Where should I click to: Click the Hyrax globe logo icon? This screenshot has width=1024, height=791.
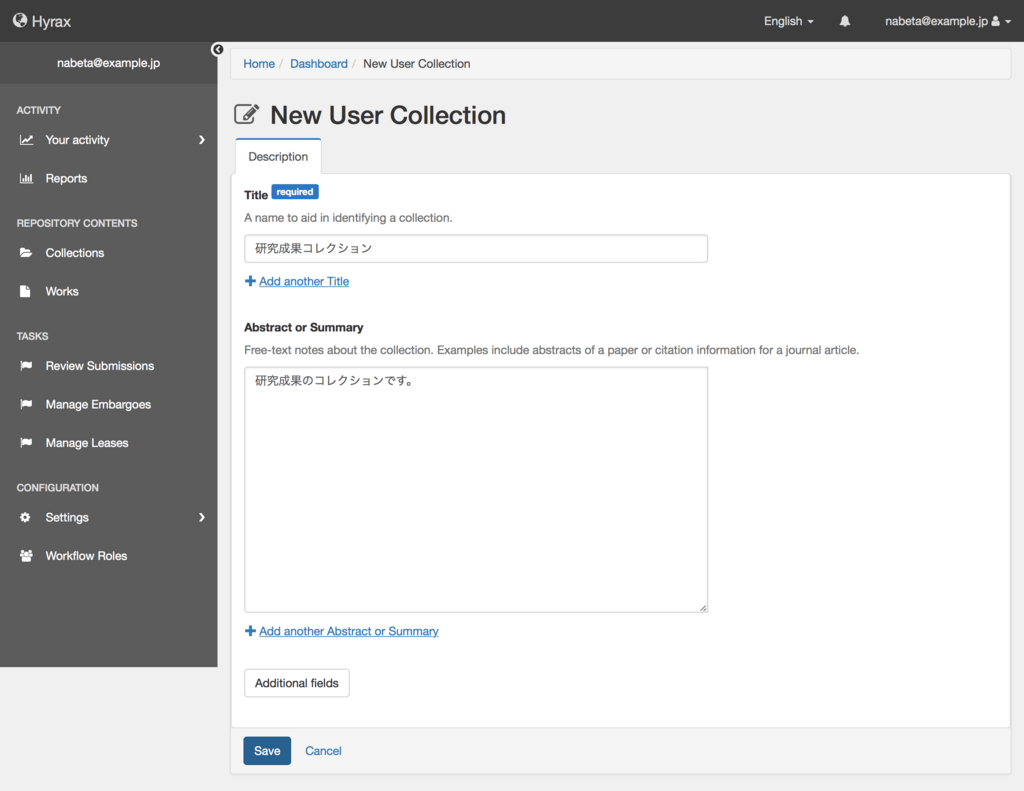(20, 21)
